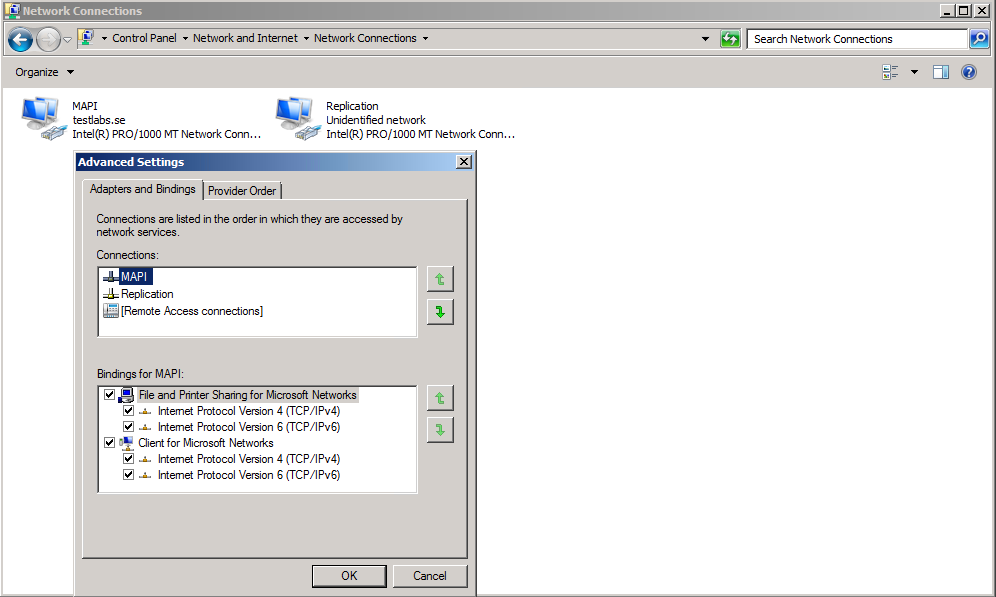Open Network and Internet breadcrumb
The height and width of the screenshot is (597, 996).
(x=245, y=38)
